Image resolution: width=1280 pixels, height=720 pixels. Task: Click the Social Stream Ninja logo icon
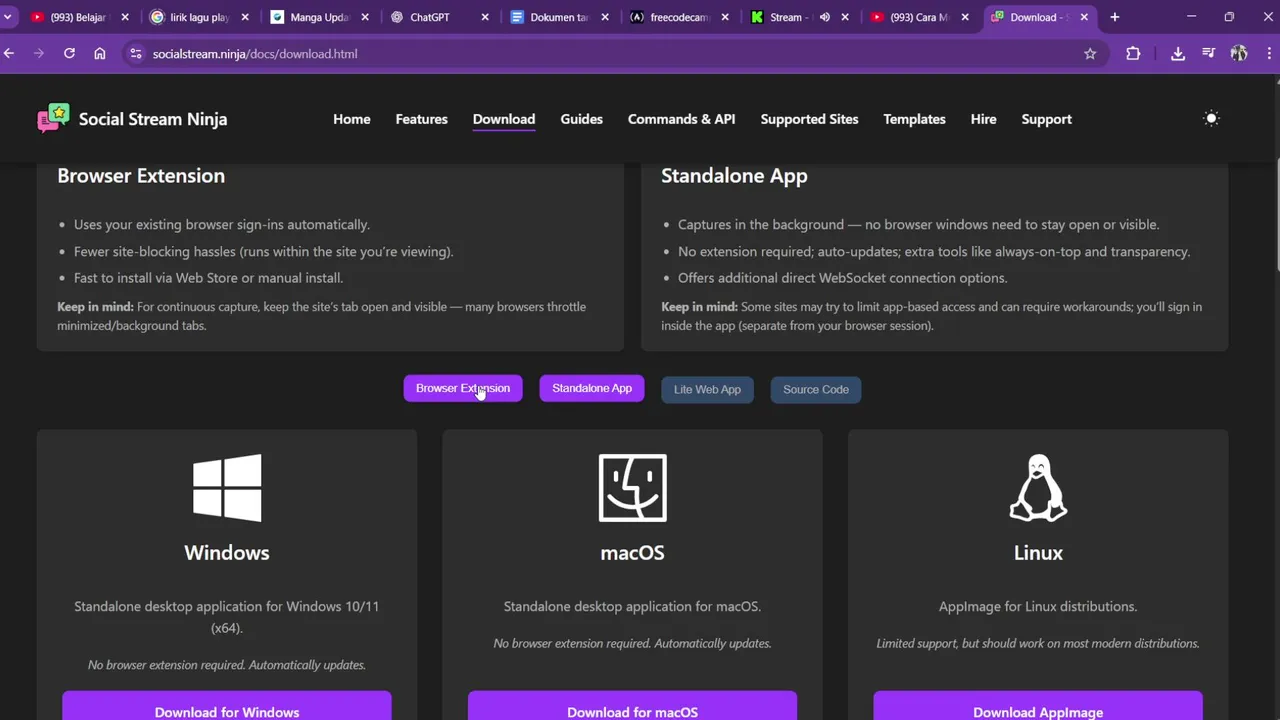click(54, 118)
